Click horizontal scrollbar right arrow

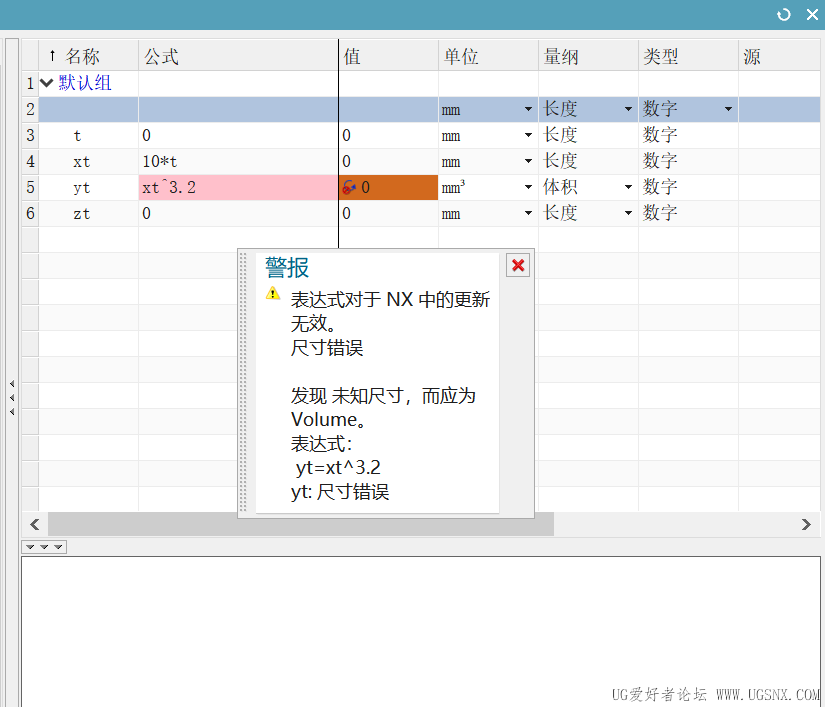click(806, 524)
